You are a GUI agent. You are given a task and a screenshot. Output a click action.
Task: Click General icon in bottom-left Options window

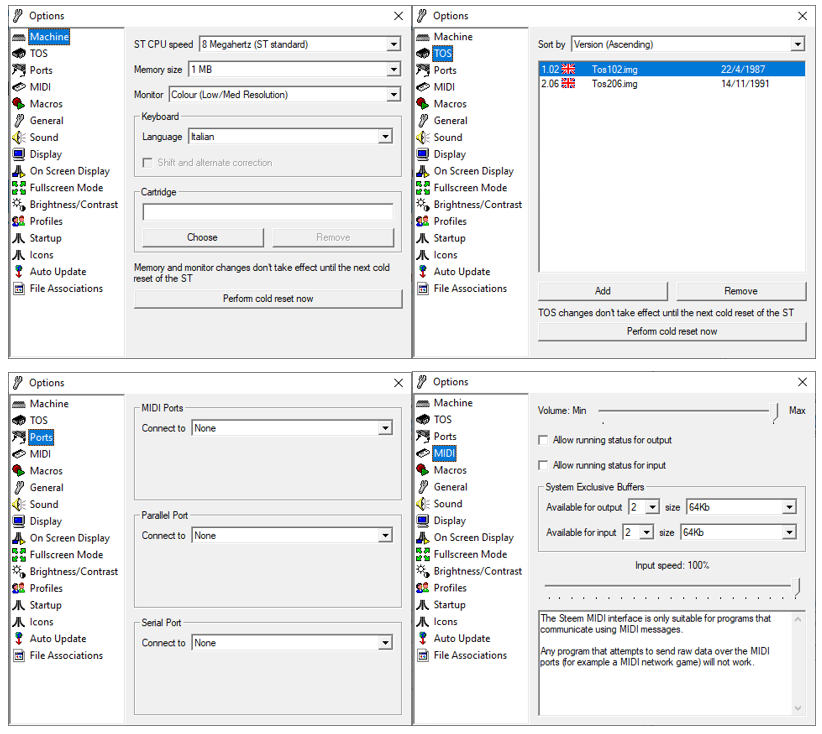click(19, 488)
